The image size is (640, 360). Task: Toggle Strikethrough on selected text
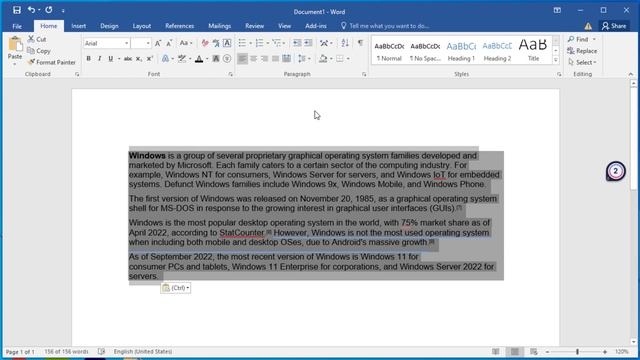[128, 59]
